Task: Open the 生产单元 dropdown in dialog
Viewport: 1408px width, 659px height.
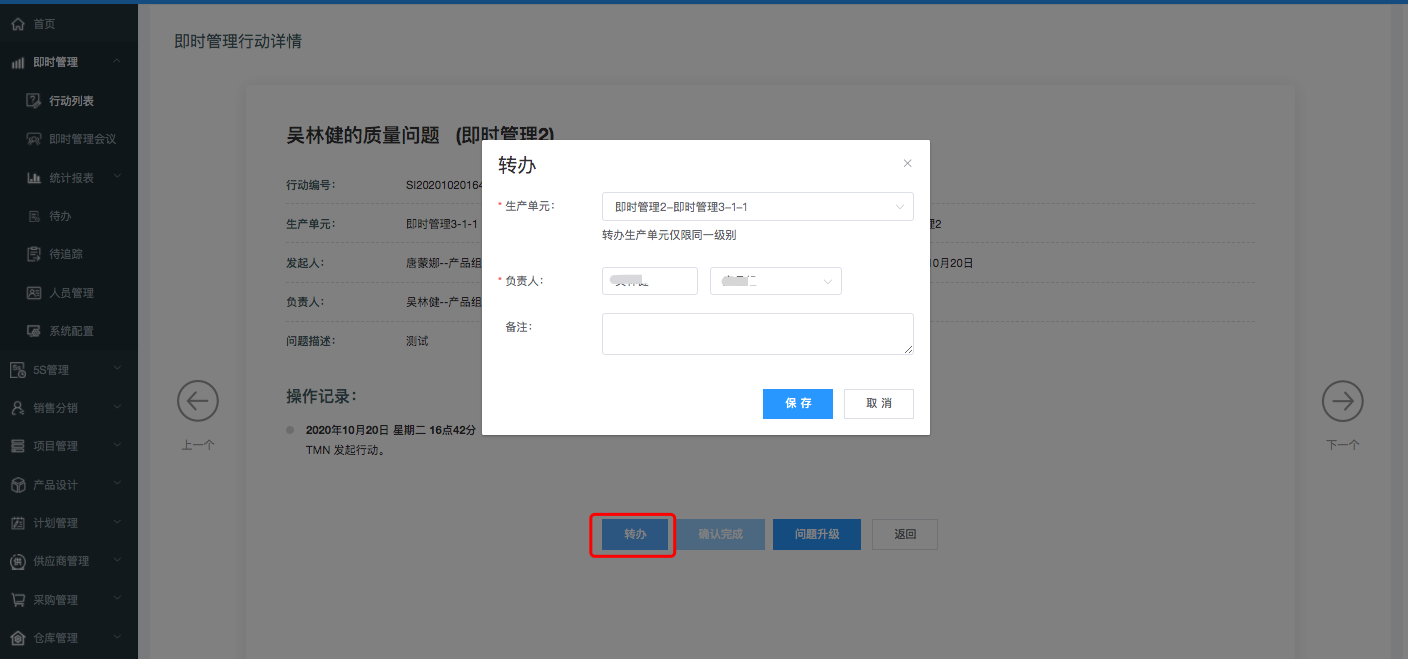Action: point(757,207)
